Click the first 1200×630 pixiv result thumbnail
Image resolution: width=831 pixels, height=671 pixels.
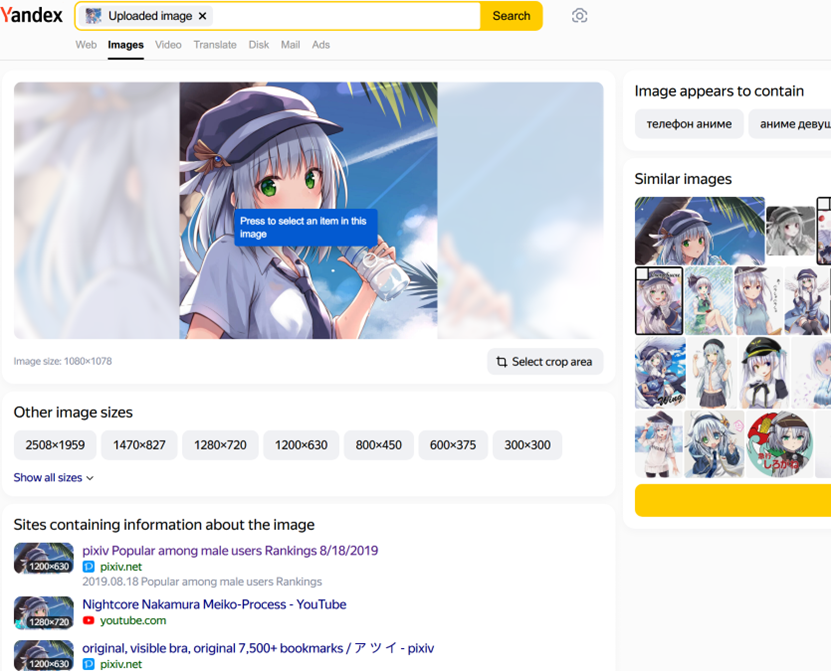43,558
